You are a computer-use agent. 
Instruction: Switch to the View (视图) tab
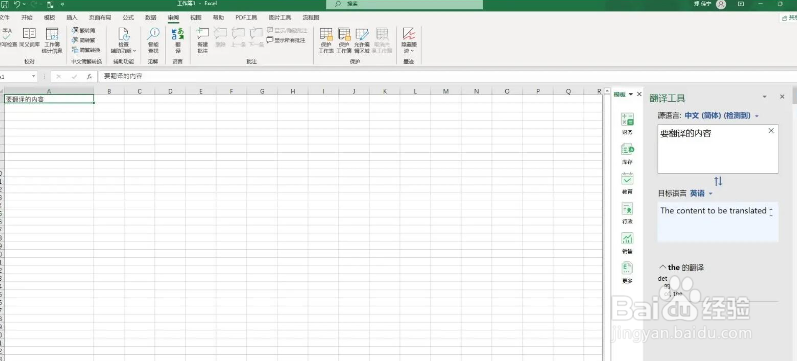(x=196, y=17)
